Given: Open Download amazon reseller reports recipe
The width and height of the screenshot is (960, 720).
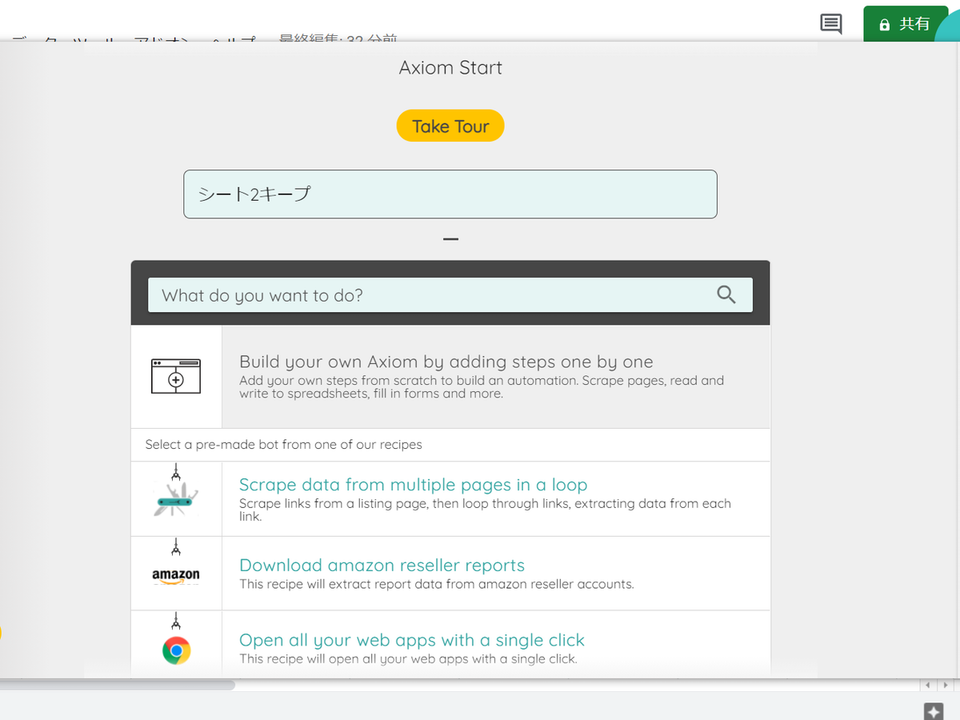Looking at the screenshot, I should point(381,564).
